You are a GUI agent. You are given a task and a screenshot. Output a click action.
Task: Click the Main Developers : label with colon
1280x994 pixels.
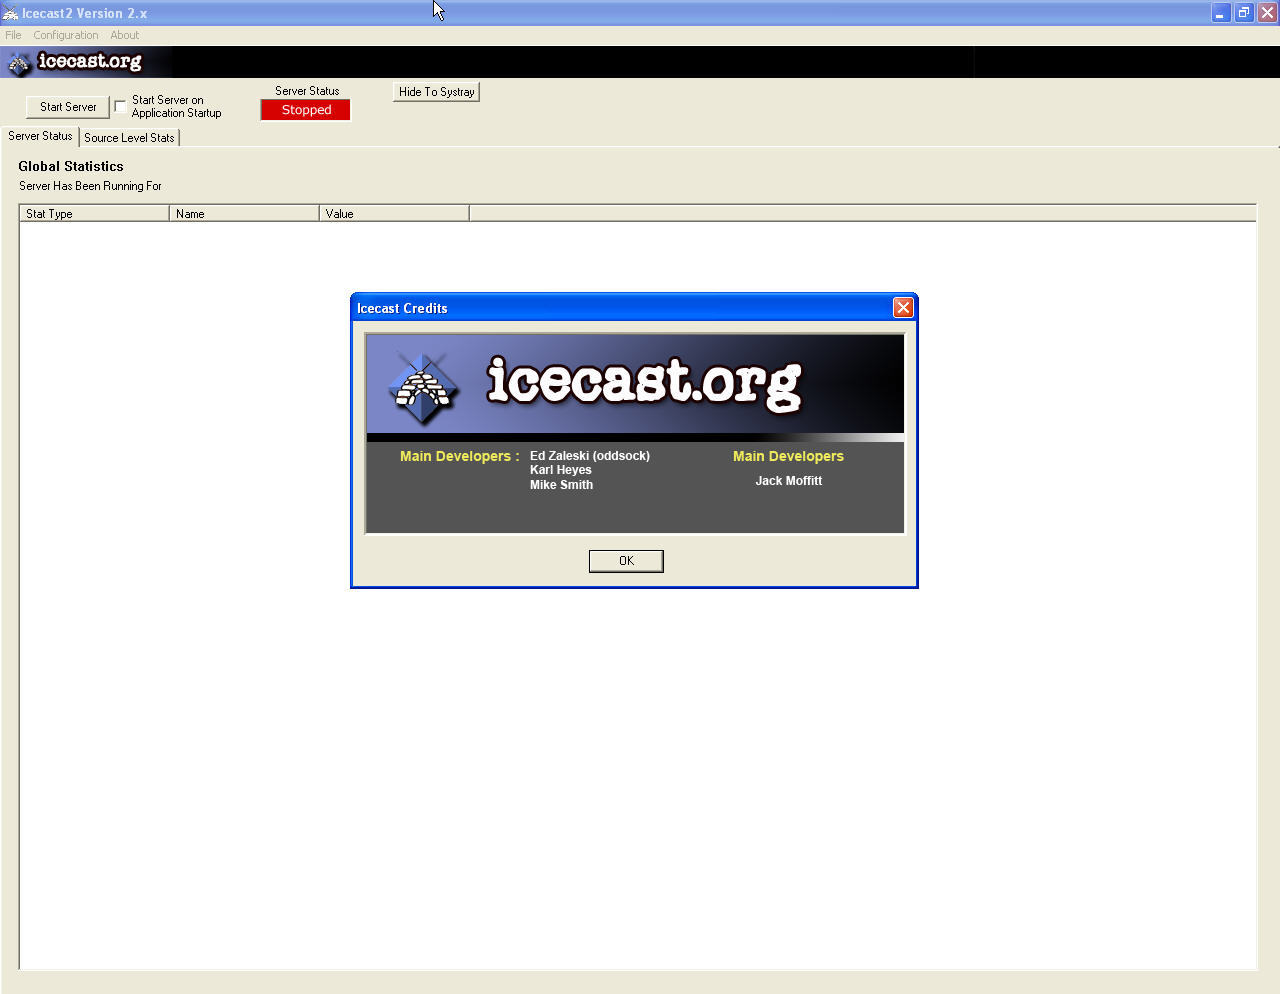[460, 456]
